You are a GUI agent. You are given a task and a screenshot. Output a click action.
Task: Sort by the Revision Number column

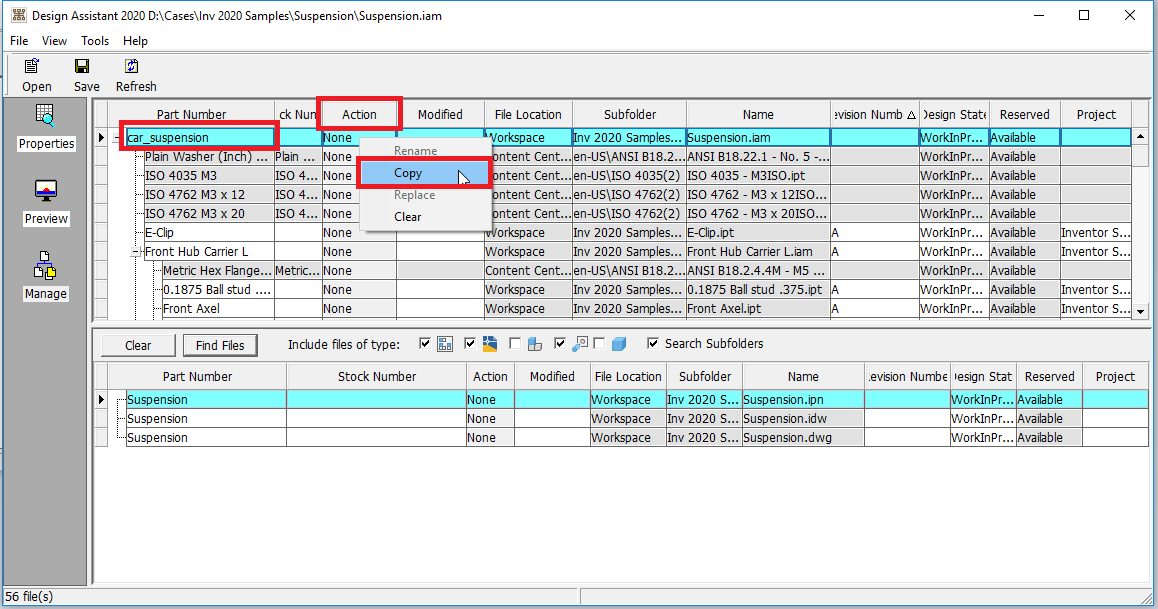tap(874, 114)
